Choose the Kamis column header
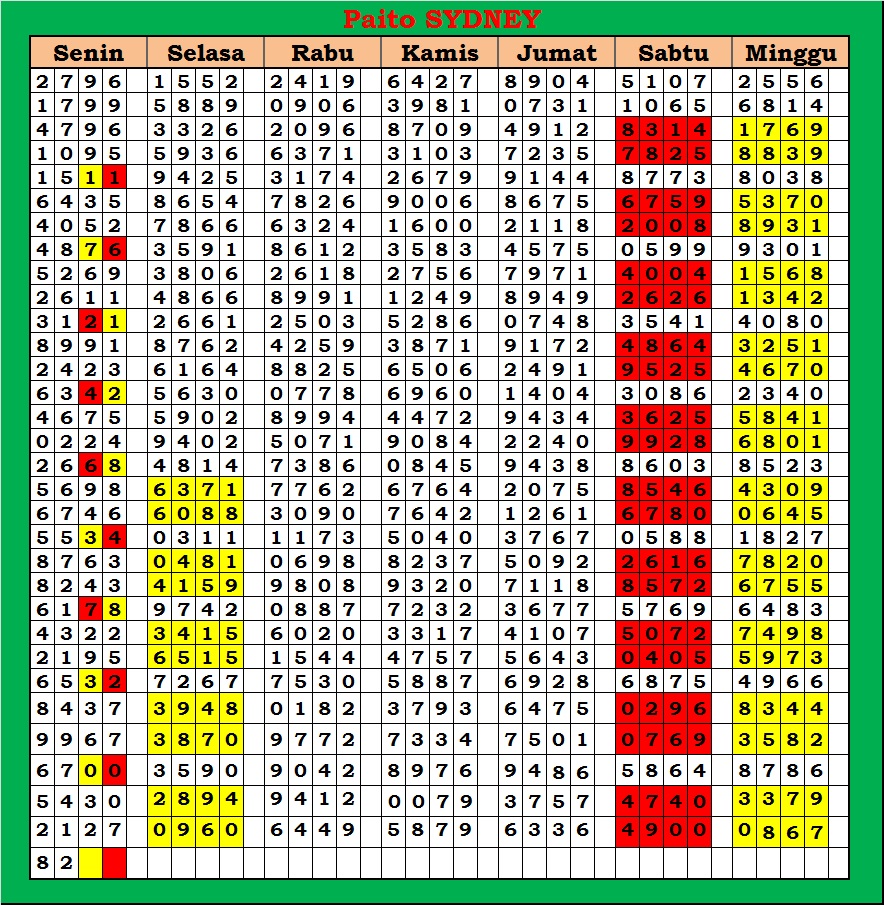The width and height of the screenshot is (884, 905). coord(439,53)
